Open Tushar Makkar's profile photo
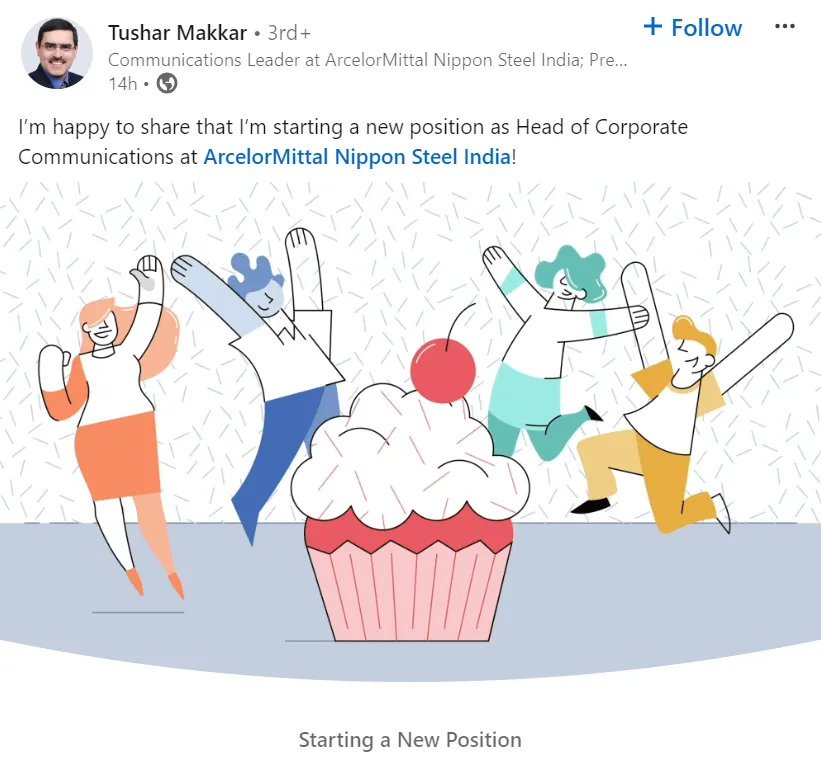 [57, 53]
